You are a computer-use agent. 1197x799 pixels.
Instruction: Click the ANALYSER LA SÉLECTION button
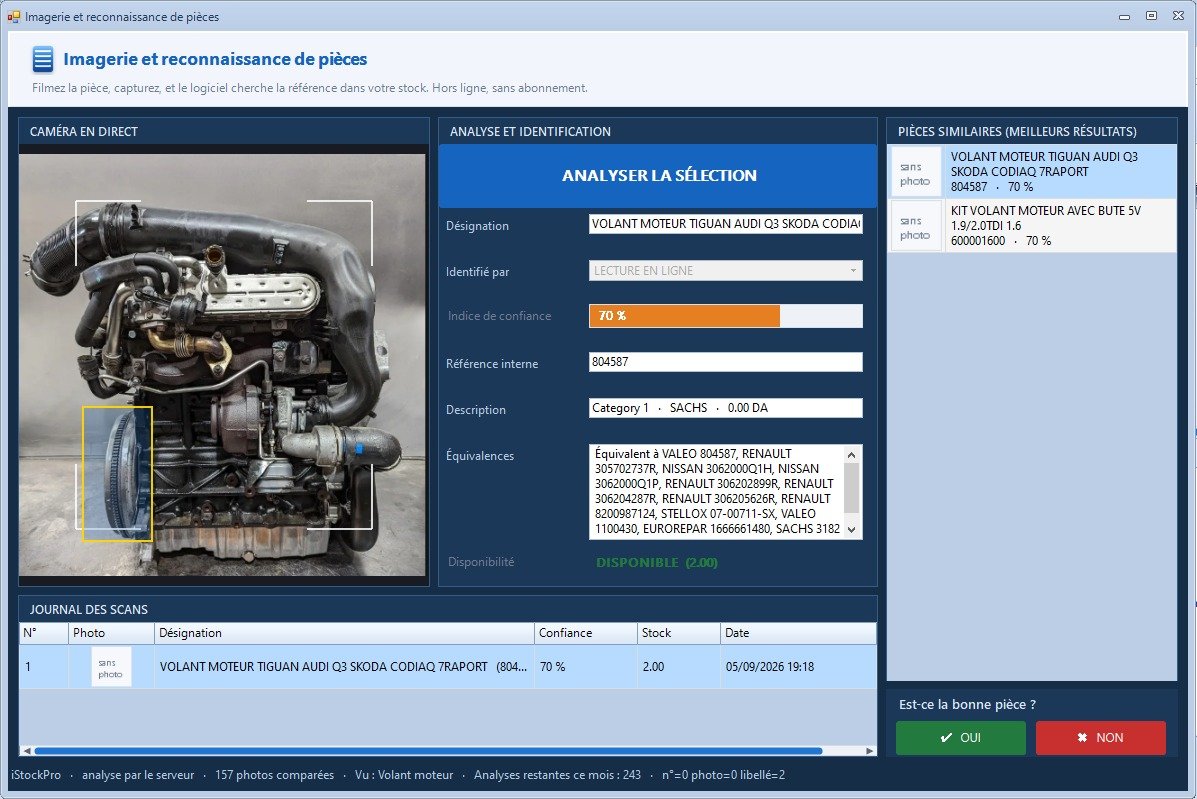click(658, 176)
